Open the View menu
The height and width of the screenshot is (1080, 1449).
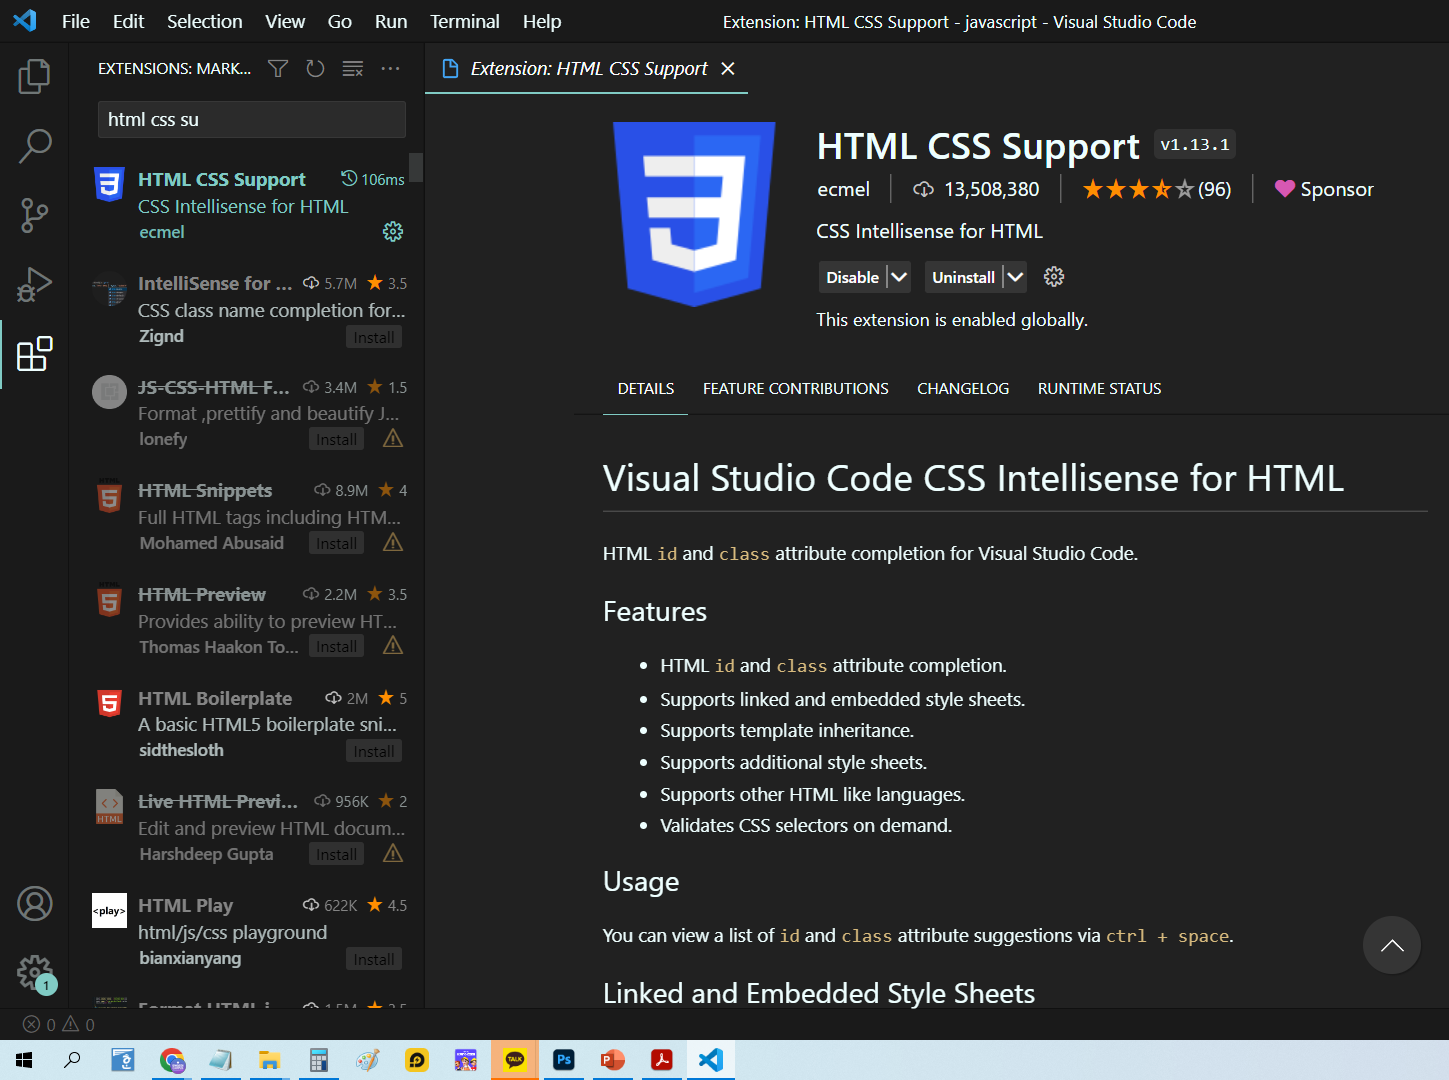click(285, 21)
